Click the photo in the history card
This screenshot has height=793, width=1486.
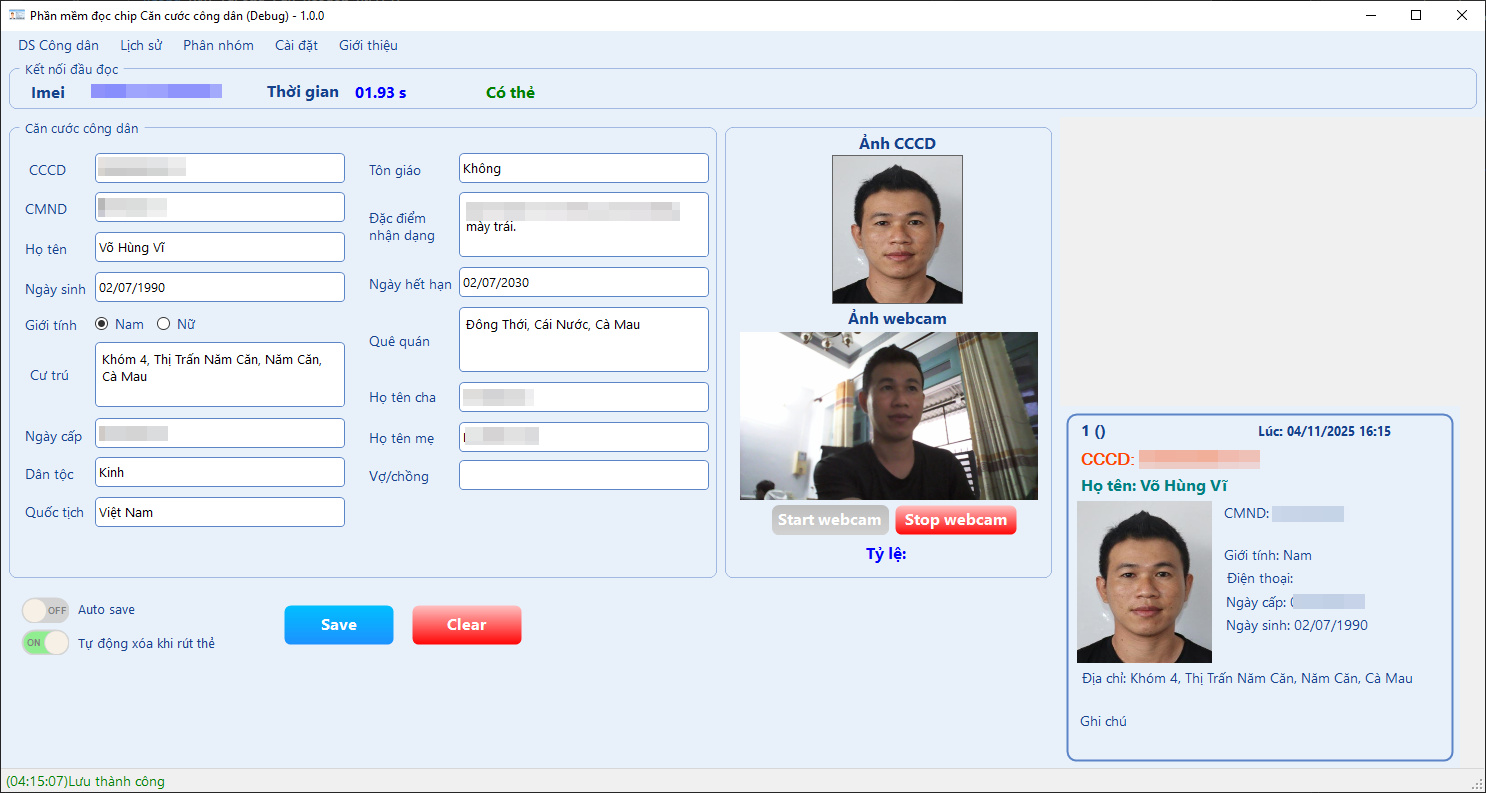(1144, 582)
